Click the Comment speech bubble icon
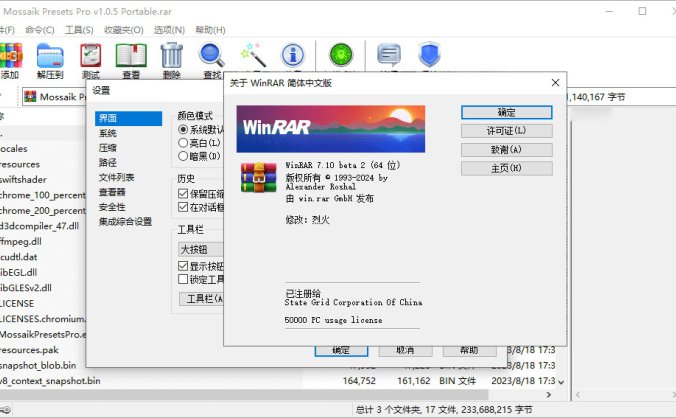Screen dimensions: 676x418 [x=389, y=55]
